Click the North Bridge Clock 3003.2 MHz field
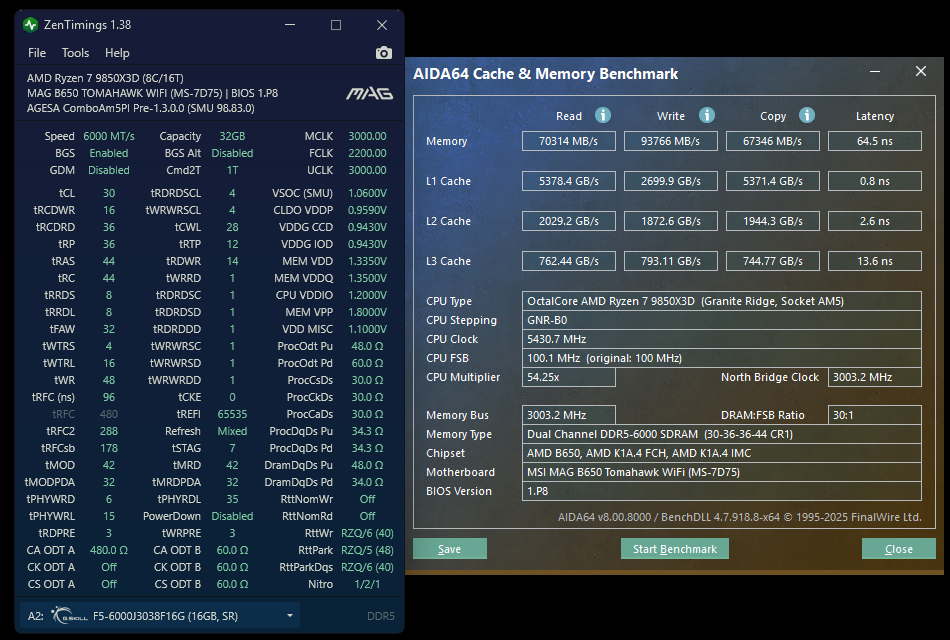 coord(875,377)
